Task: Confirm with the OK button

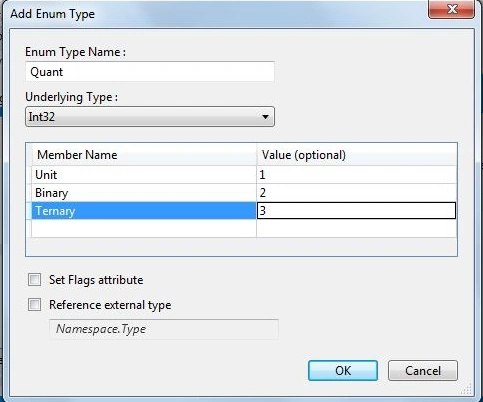Action: 343,371
